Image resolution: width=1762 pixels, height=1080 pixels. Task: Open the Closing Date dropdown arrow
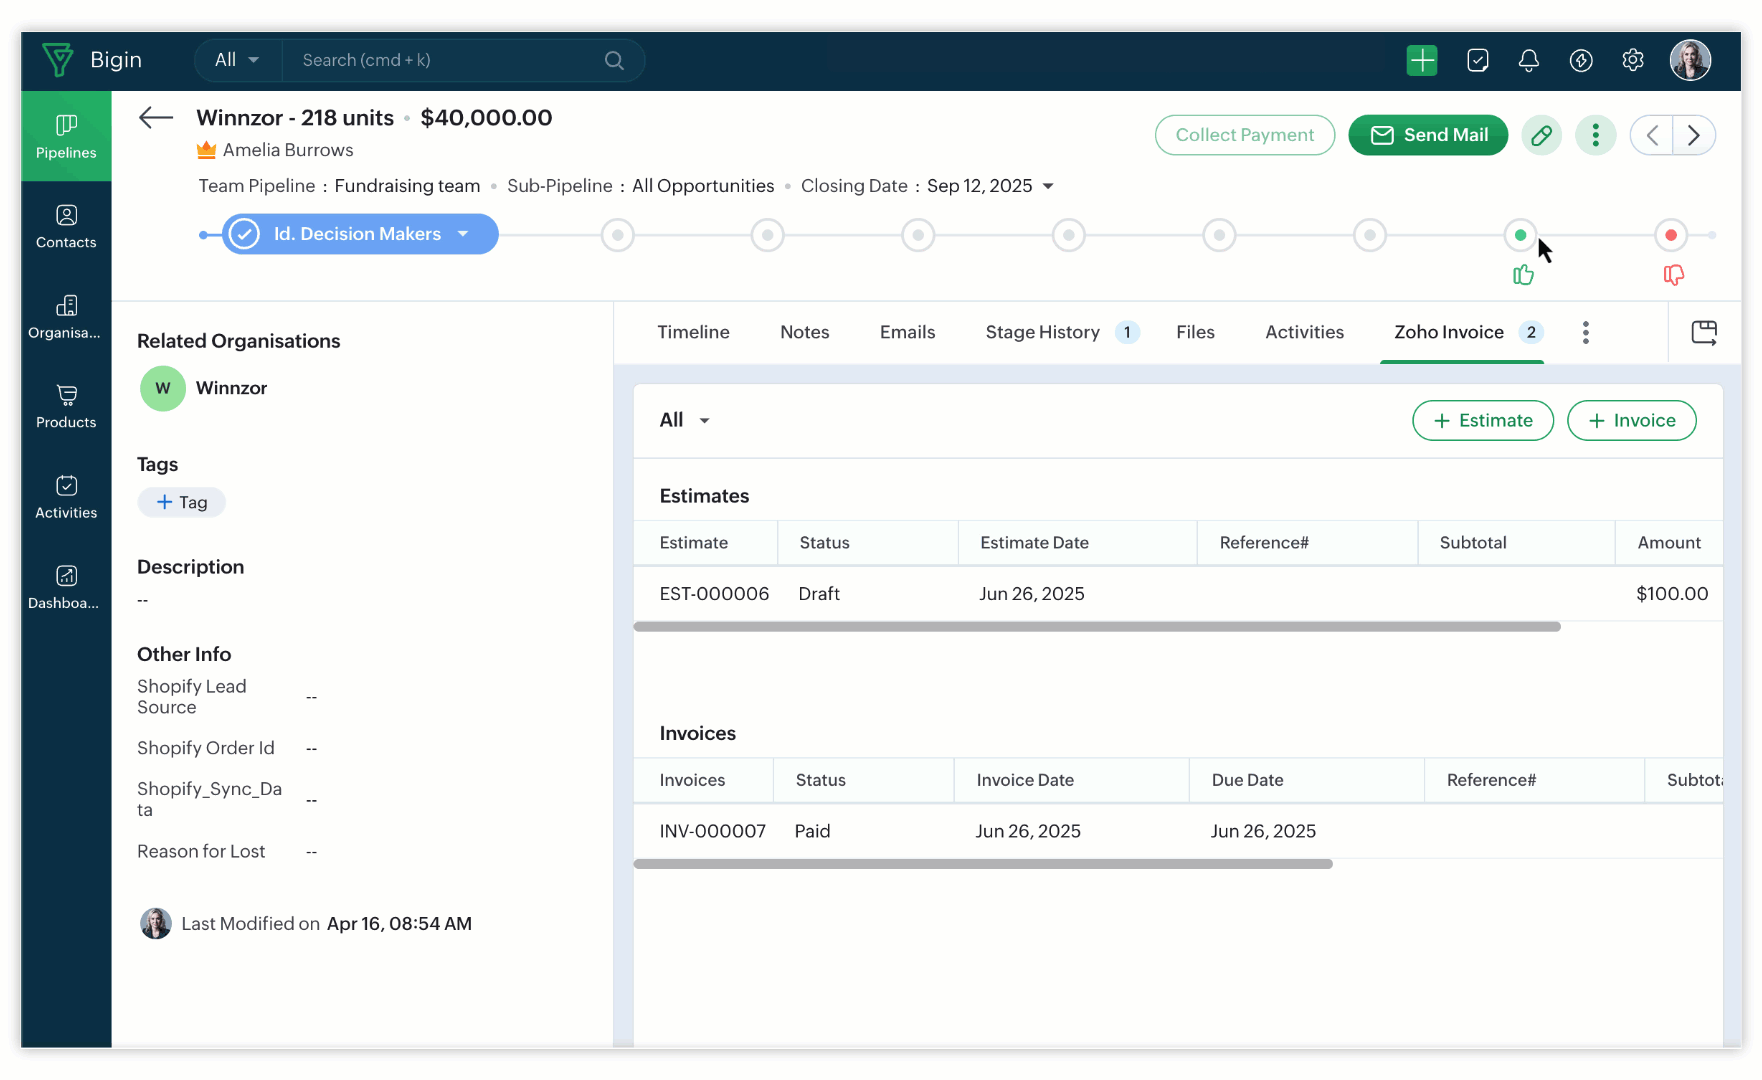pos(1048,186)
